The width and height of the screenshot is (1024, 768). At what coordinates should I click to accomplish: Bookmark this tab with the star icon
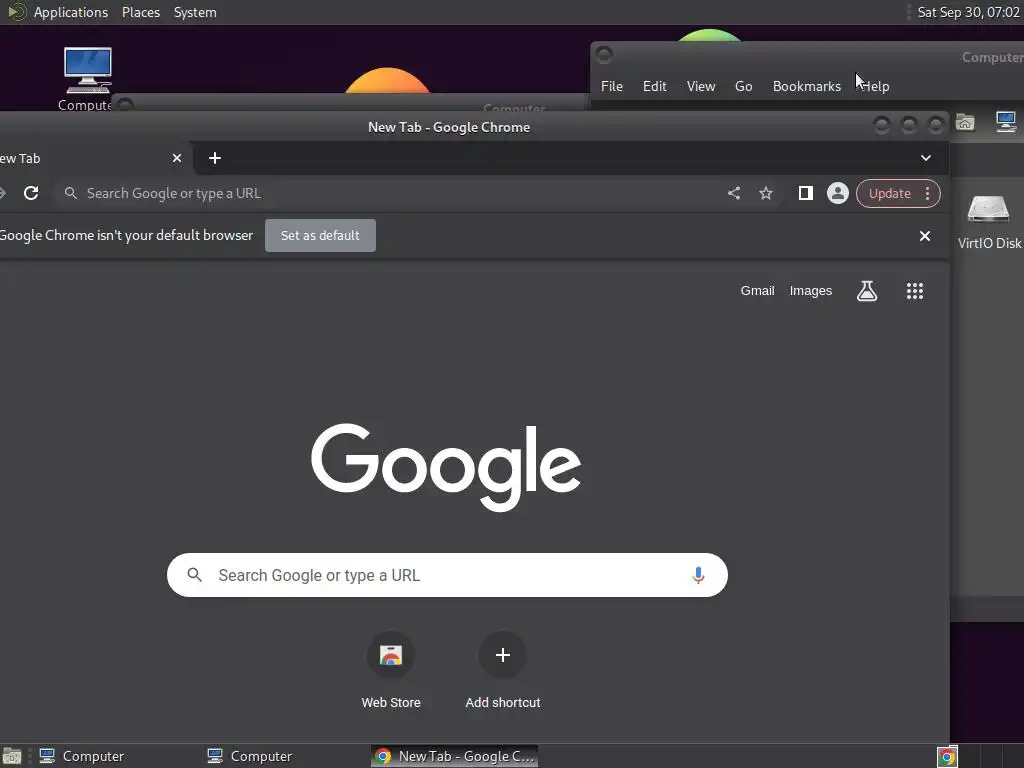(766, 193)
